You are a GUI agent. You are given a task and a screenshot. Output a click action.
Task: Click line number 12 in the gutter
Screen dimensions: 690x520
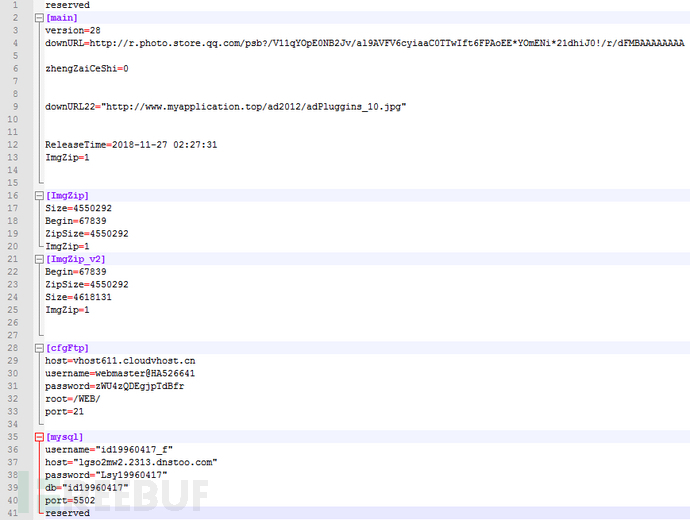13,145
